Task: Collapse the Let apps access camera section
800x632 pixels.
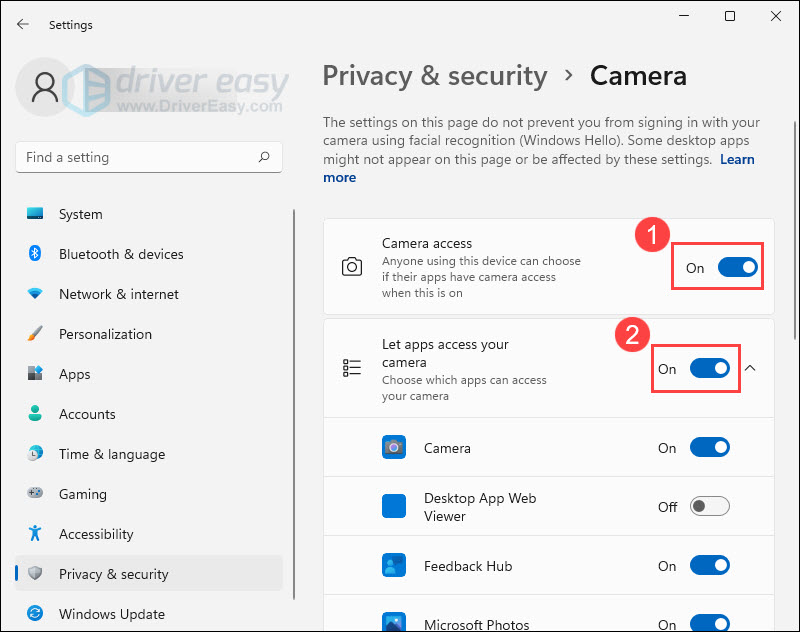Action: tap(749, 368)
